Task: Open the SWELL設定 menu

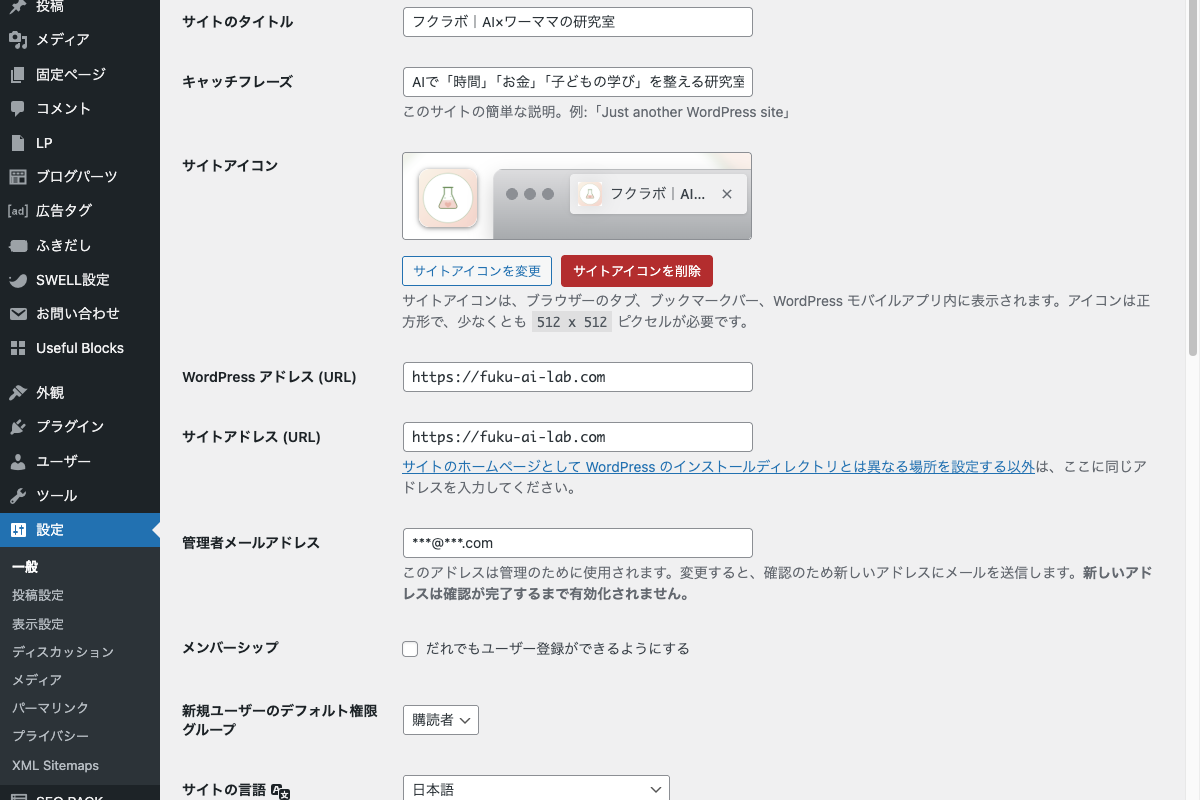Action: (x=80, y=280)
